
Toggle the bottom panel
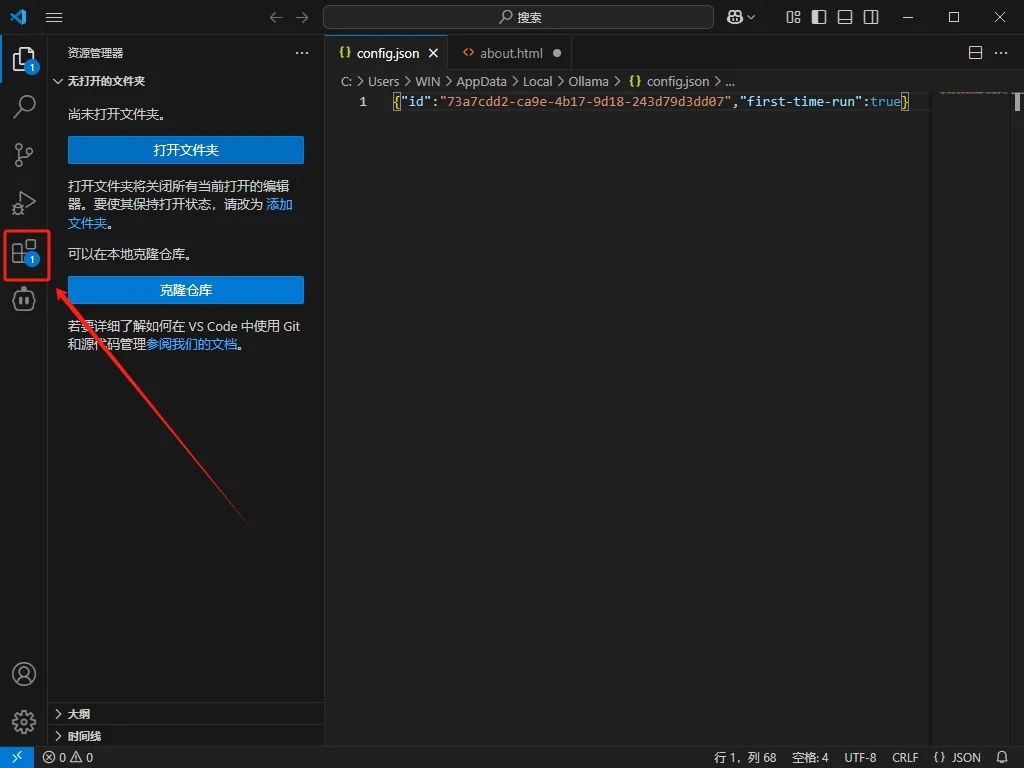(844, 17)
